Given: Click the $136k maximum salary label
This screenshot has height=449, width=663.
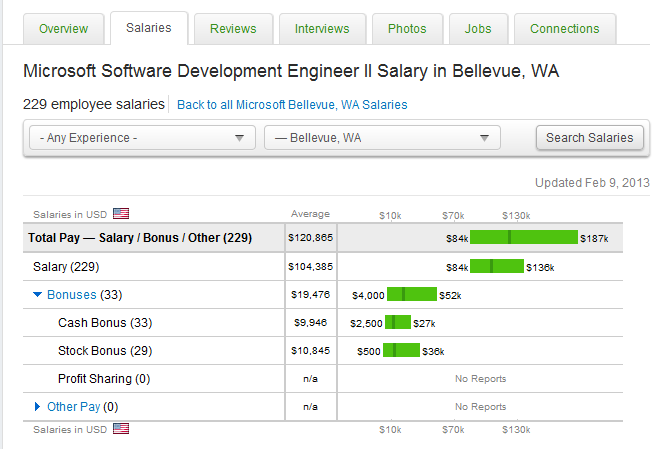Looking at the screenshot, I should pyautogui.click(x=540, y=267).
